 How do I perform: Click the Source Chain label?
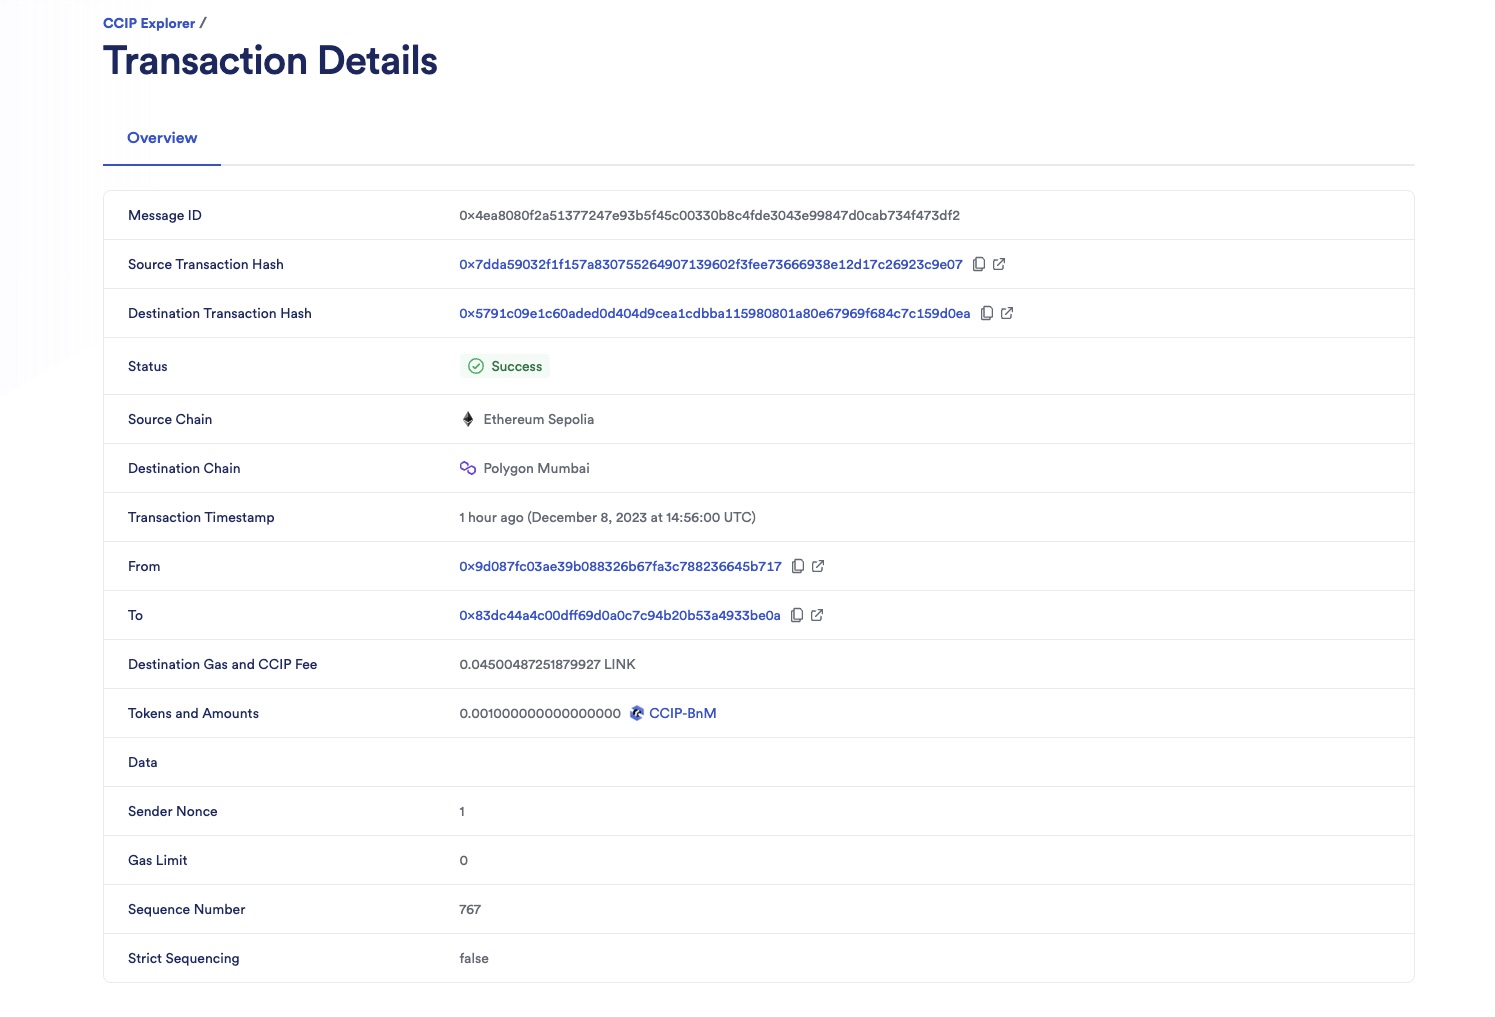170,419
